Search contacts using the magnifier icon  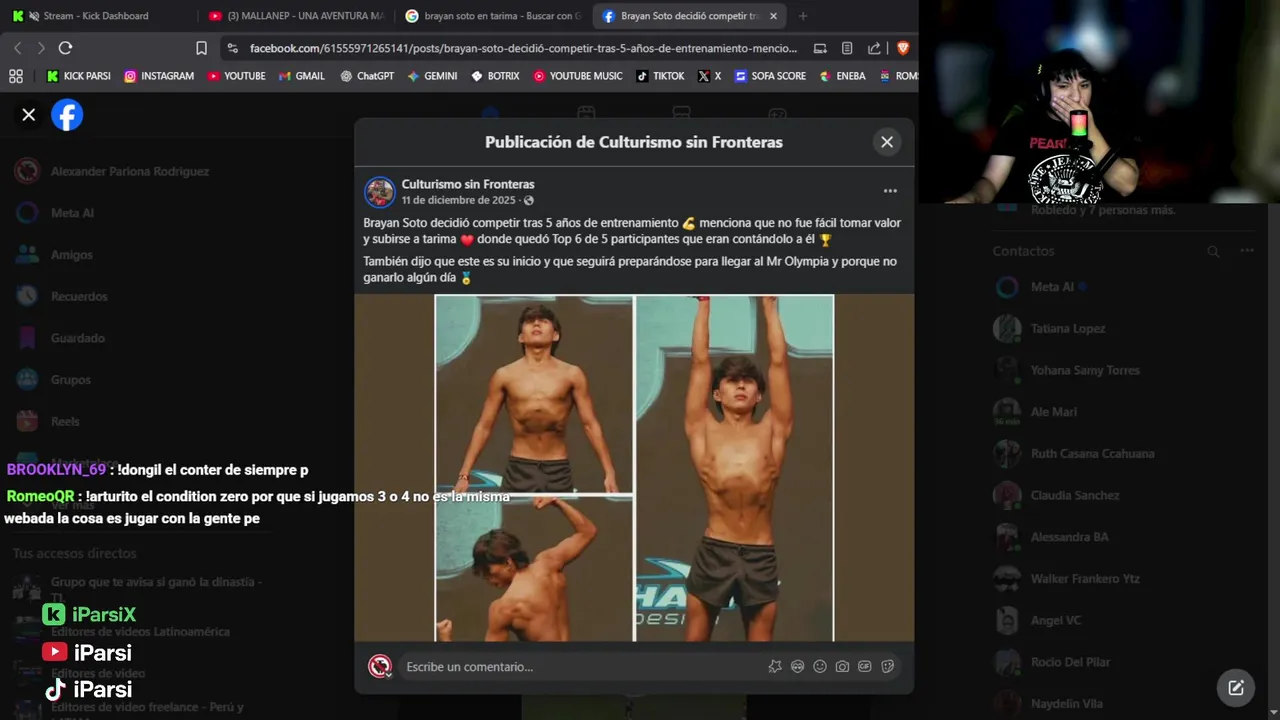click(1213, 251)
